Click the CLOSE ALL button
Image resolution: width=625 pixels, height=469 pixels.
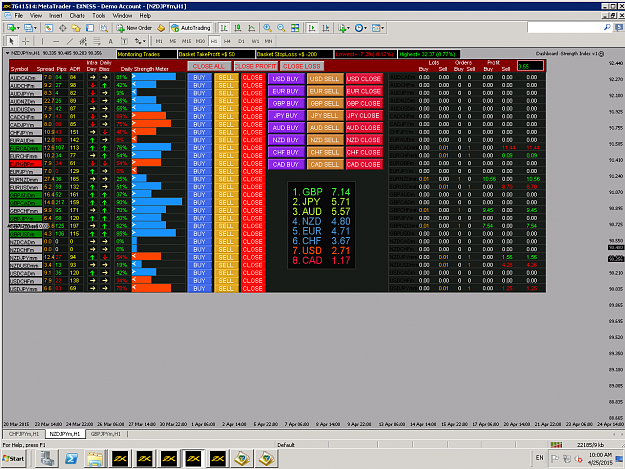point(209,66)
